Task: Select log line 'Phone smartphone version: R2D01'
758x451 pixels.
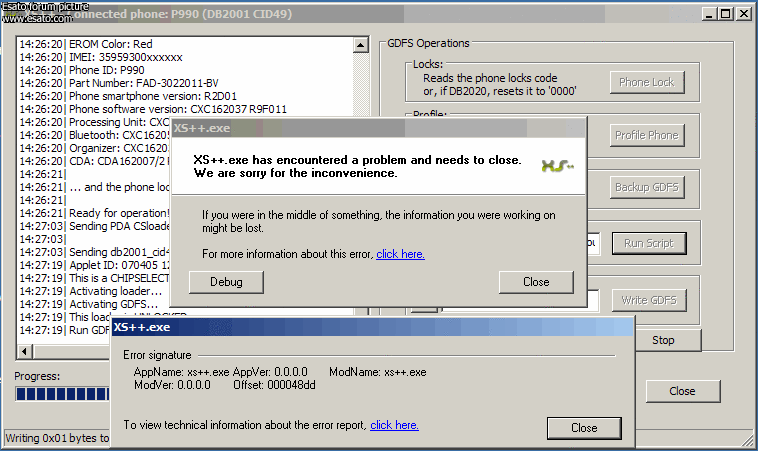Action: [x=153, y=96]
